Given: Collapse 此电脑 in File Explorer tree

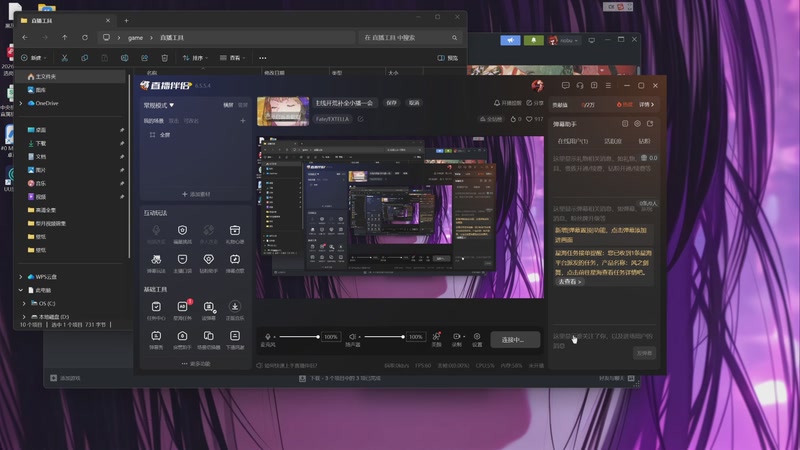Looking at the screenshot, I should pos(21,290).
